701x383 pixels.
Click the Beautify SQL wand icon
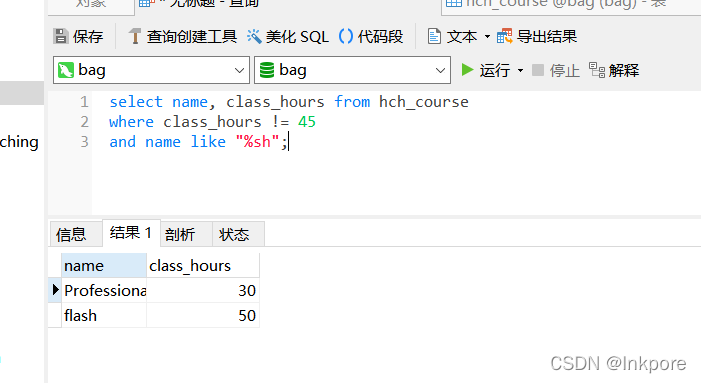pos(254,36)
